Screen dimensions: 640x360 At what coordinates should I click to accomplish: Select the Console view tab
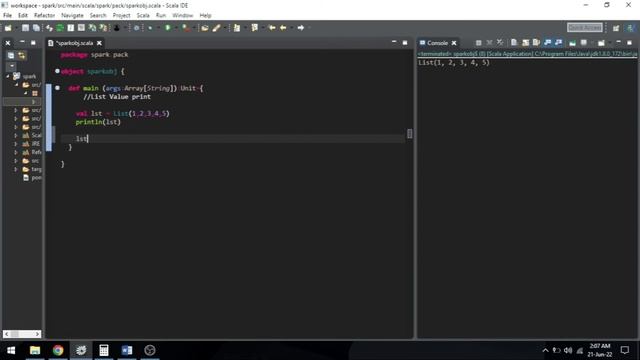(x=437, y=43)
